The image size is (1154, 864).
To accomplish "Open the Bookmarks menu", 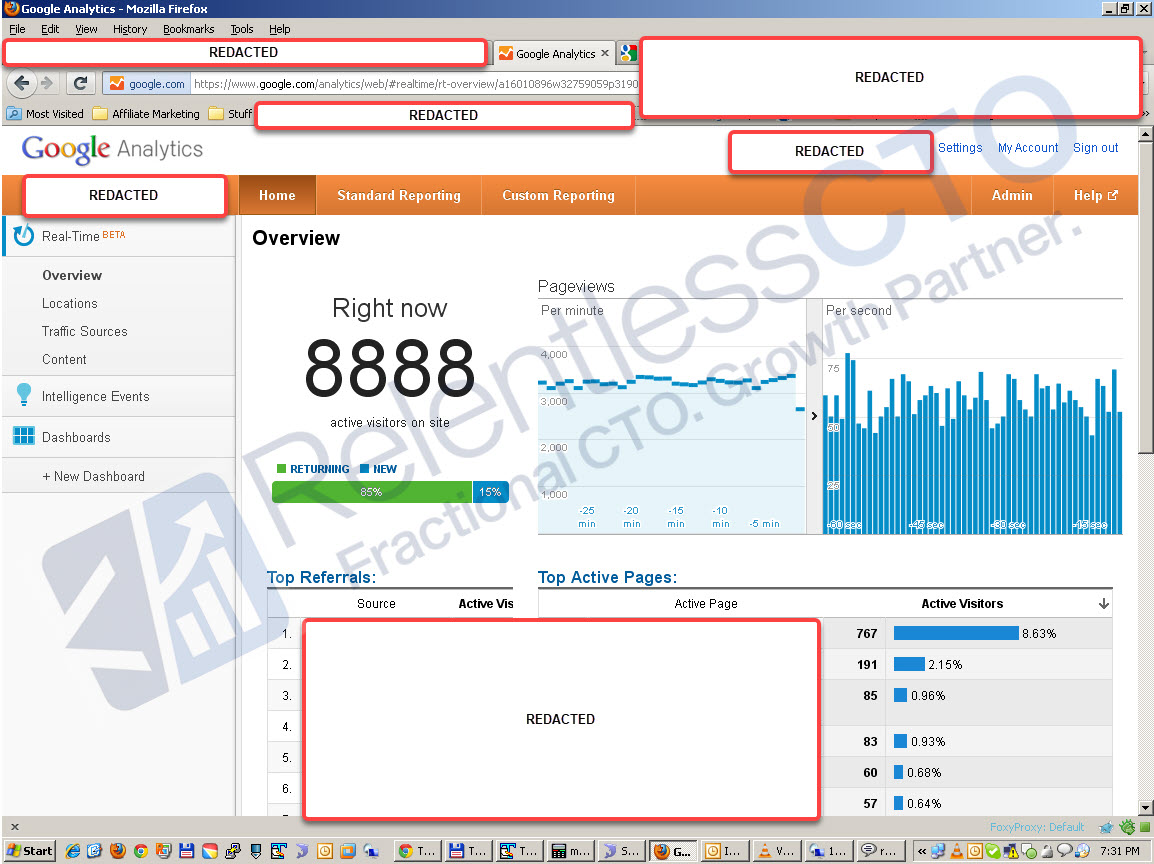I will (188, 29).
